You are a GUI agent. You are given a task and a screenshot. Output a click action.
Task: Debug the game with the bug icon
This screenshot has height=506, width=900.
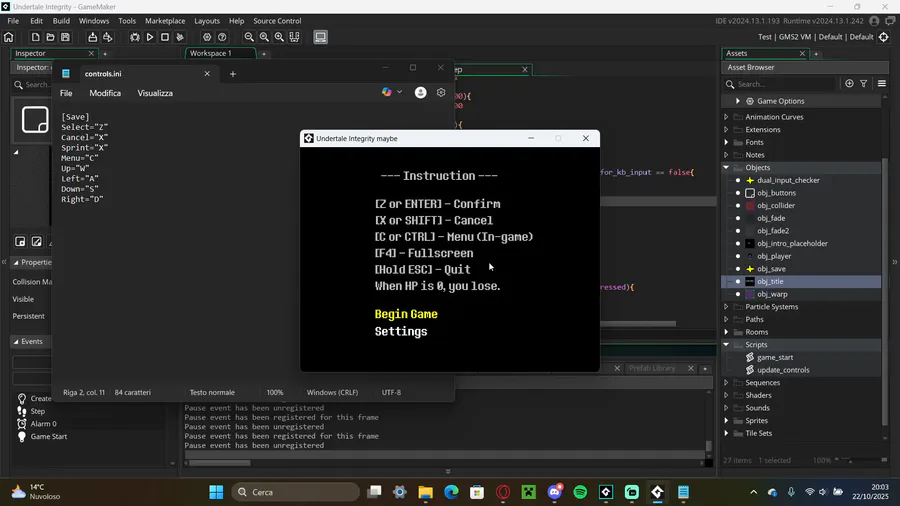(x=135, y=37)
